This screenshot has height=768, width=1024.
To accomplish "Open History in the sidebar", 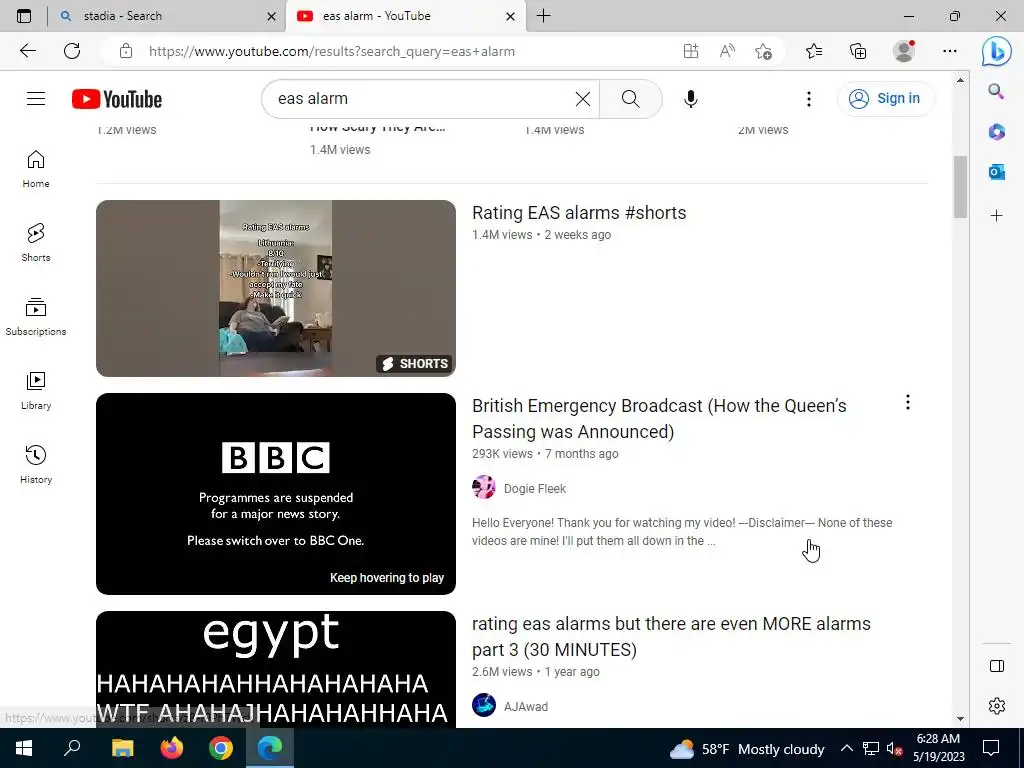I will pyautogui.click(x=36, y=464).
